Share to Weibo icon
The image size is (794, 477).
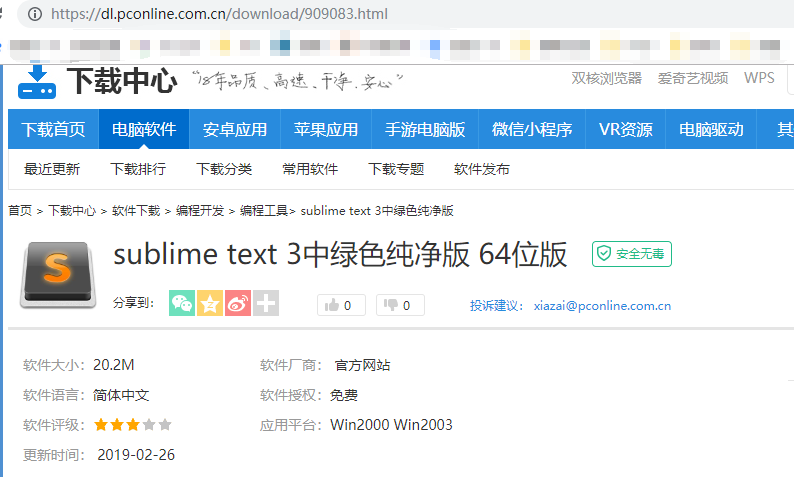click(x=238, y=303)
